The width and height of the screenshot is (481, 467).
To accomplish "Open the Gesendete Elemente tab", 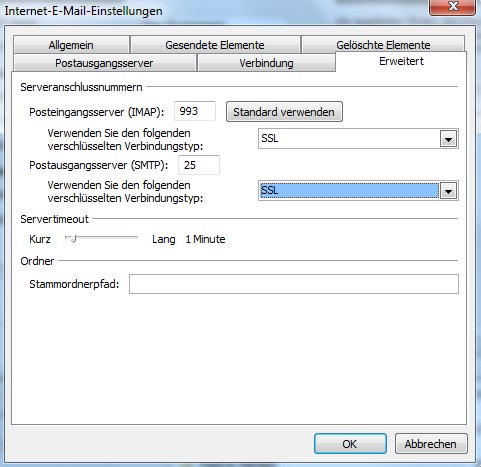I will tap(215, 45).
